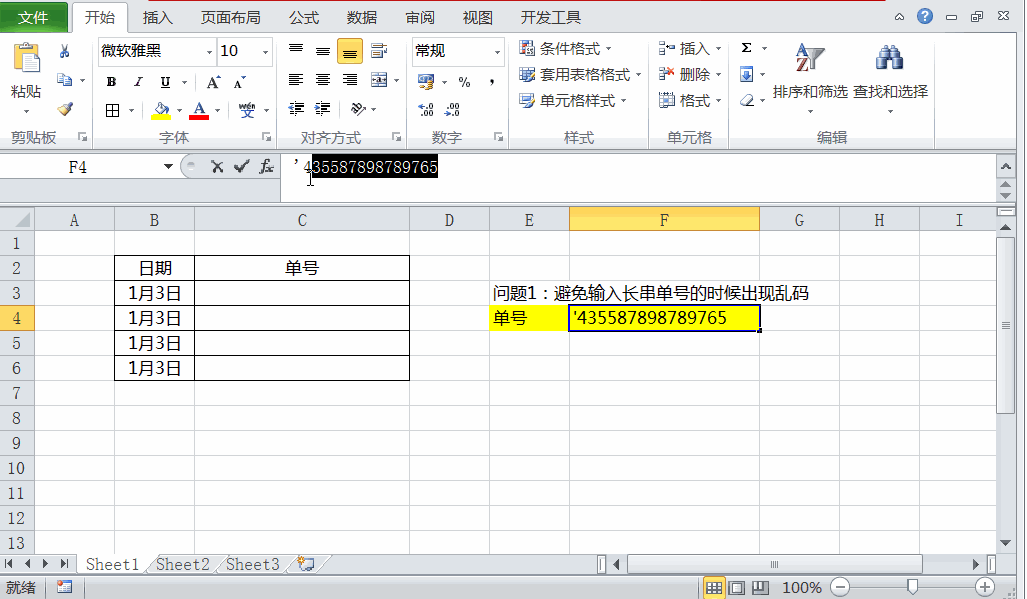Viewport: 1027px width, 599px height.
Task: Click the Insert Function fx icon
Action: 266,168
